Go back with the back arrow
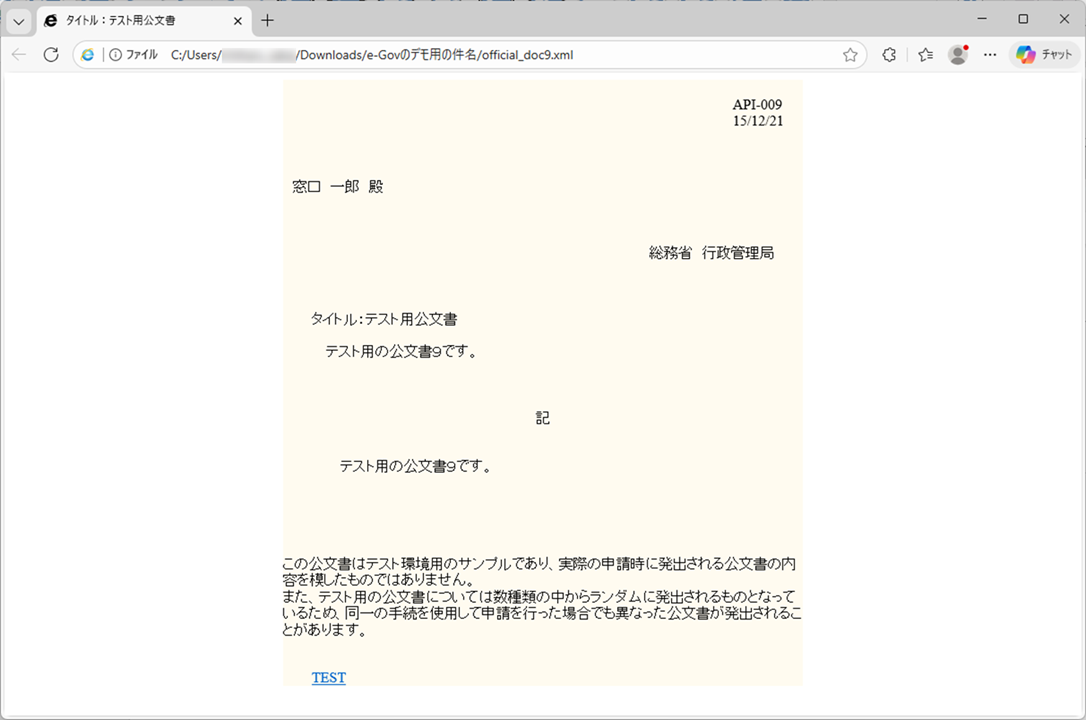This screenshot has height=720, width=1086. click(x=19, y=55)
